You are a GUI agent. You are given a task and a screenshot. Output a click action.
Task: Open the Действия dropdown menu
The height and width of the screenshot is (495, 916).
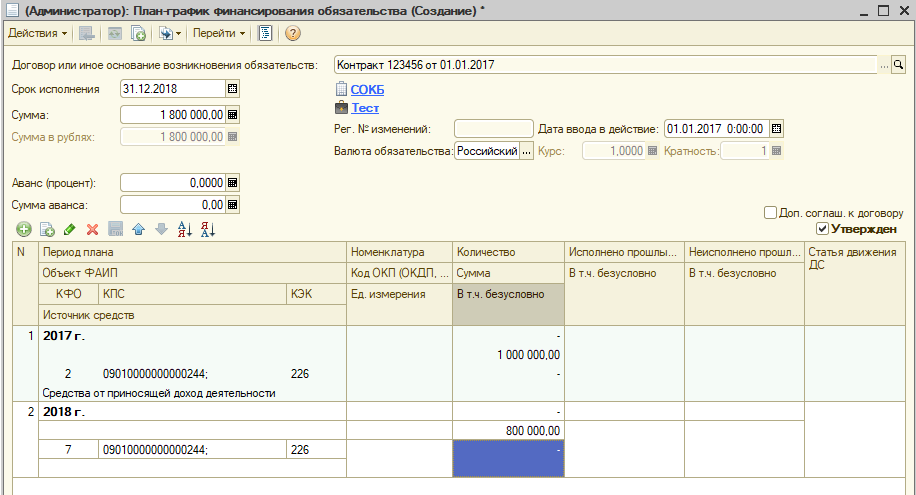click(38, 33)
